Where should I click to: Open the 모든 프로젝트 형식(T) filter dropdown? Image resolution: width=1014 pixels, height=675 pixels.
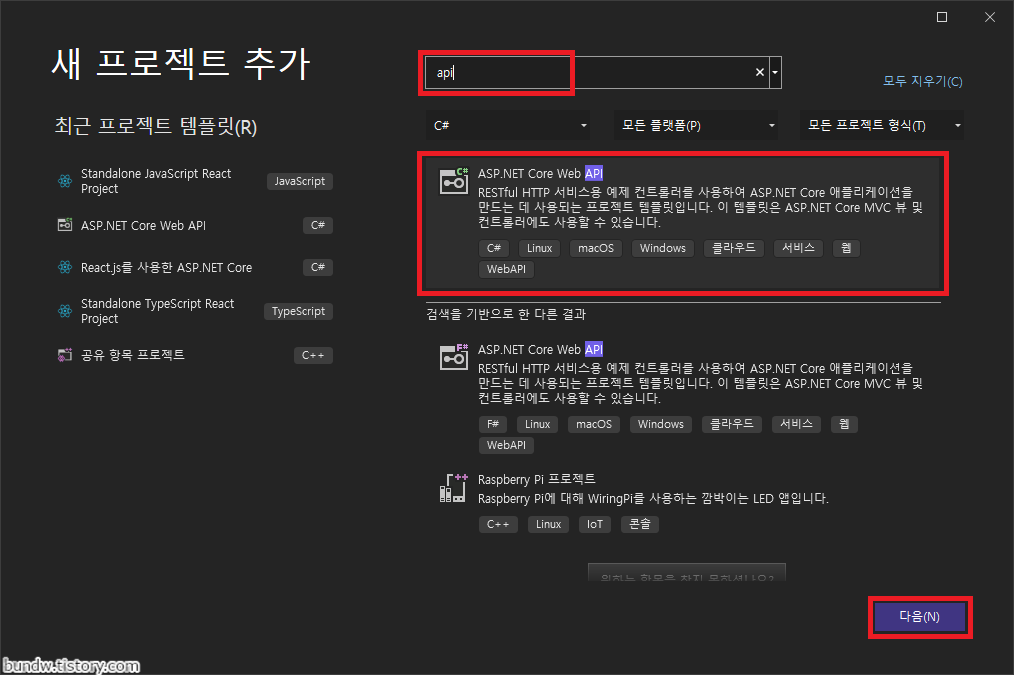[882, 125]
